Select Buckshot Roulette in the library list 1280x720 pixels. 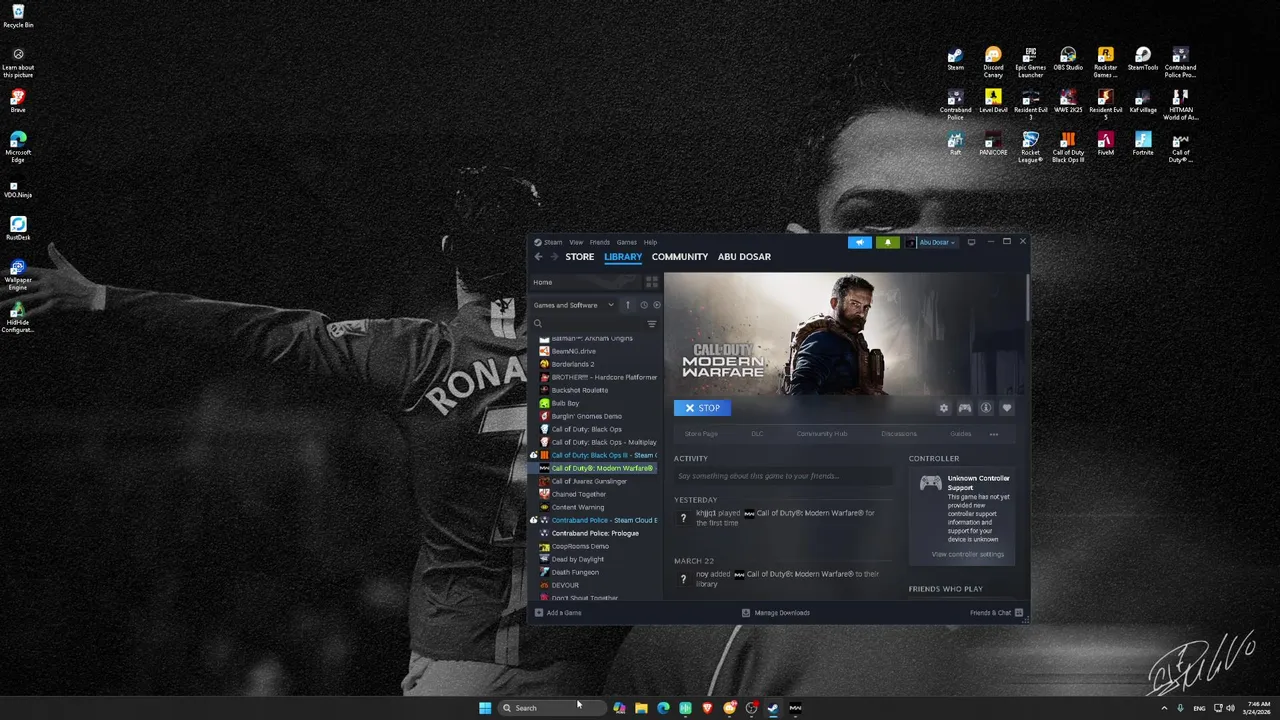click(579, 390)
